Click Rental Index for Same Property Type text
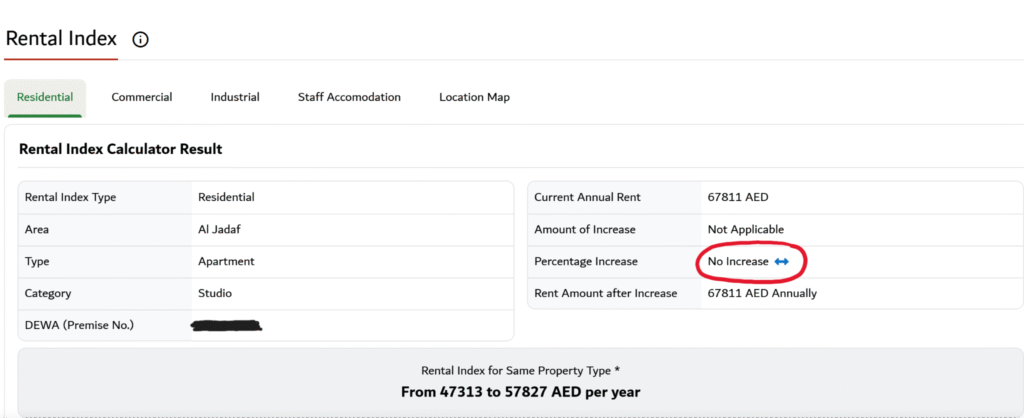This screenshot has width=1024, height=418. [x=520, y=370]
